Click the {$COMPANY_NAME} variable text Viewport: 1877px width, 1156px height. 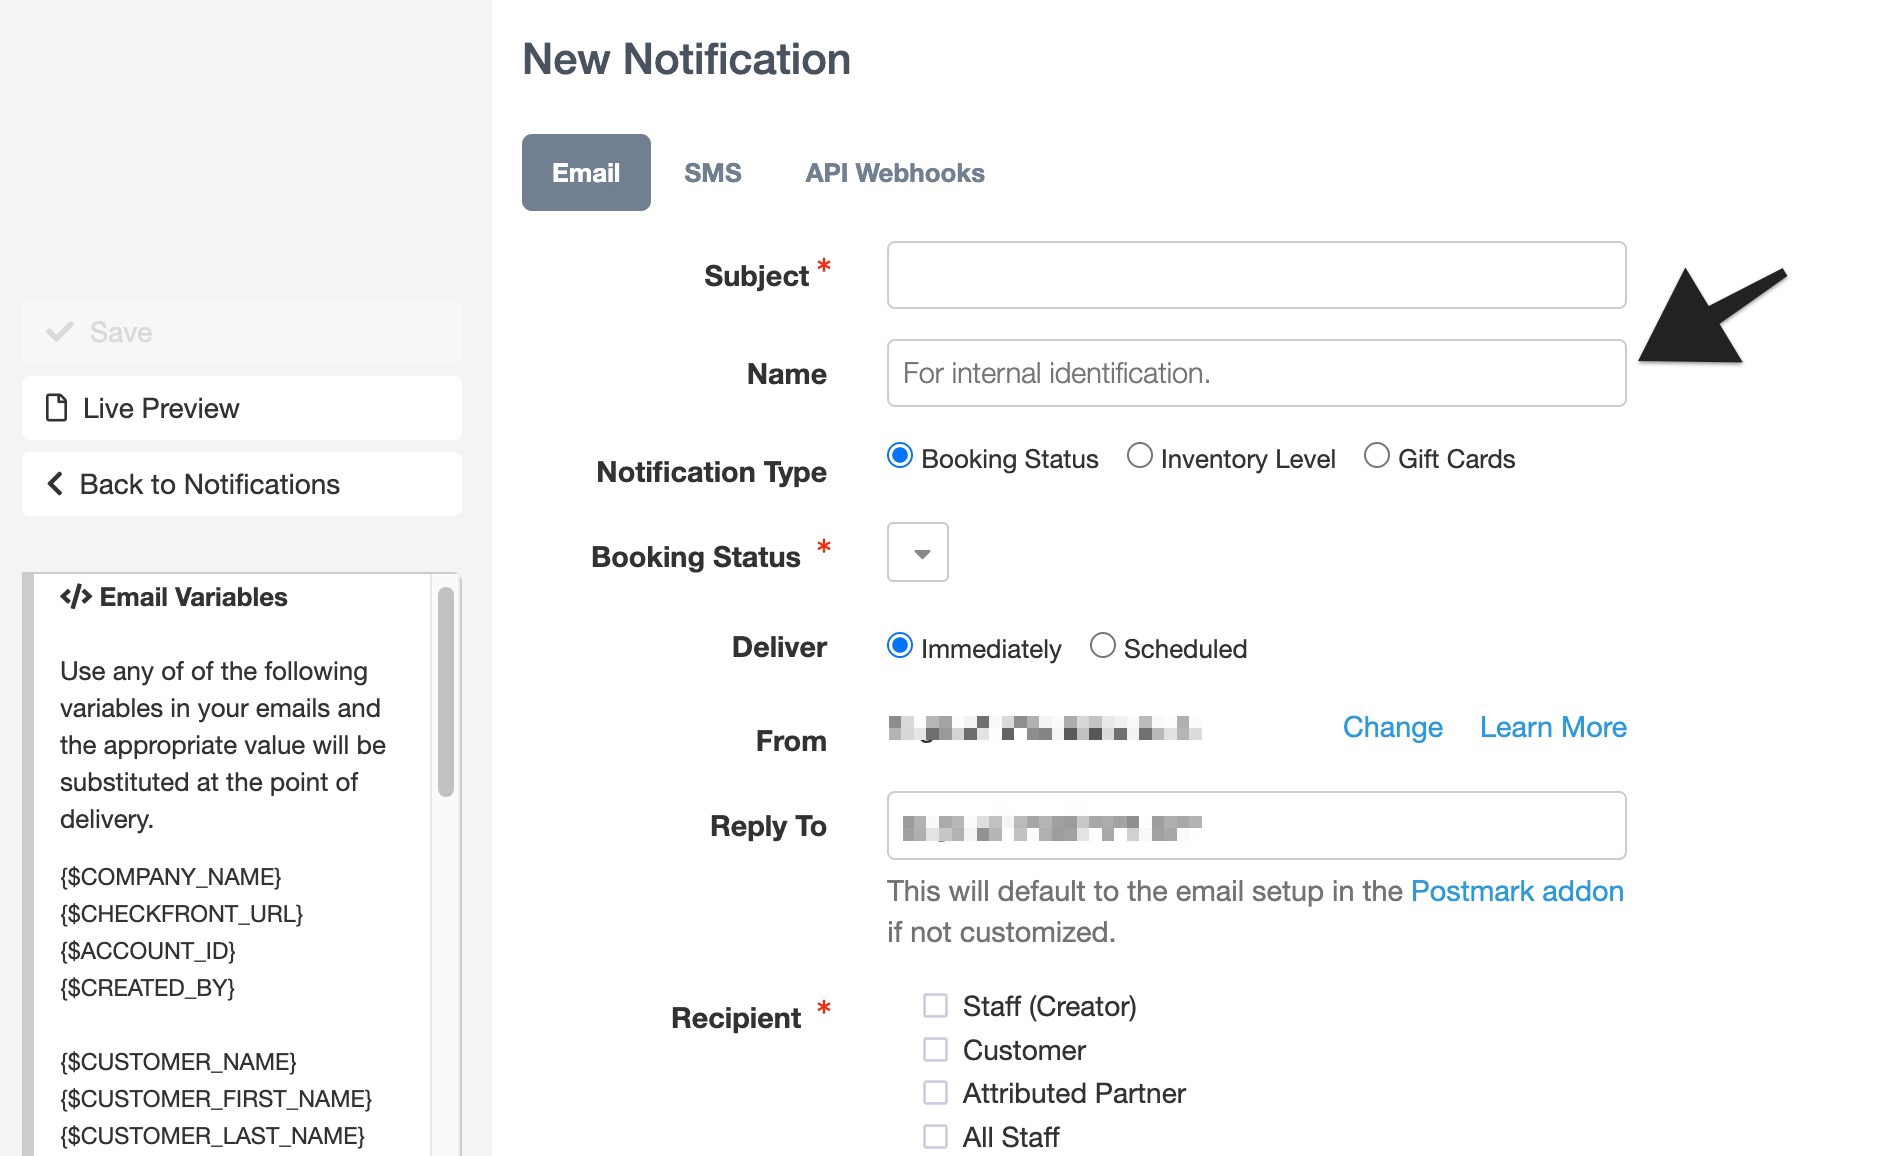click(171, 877)
